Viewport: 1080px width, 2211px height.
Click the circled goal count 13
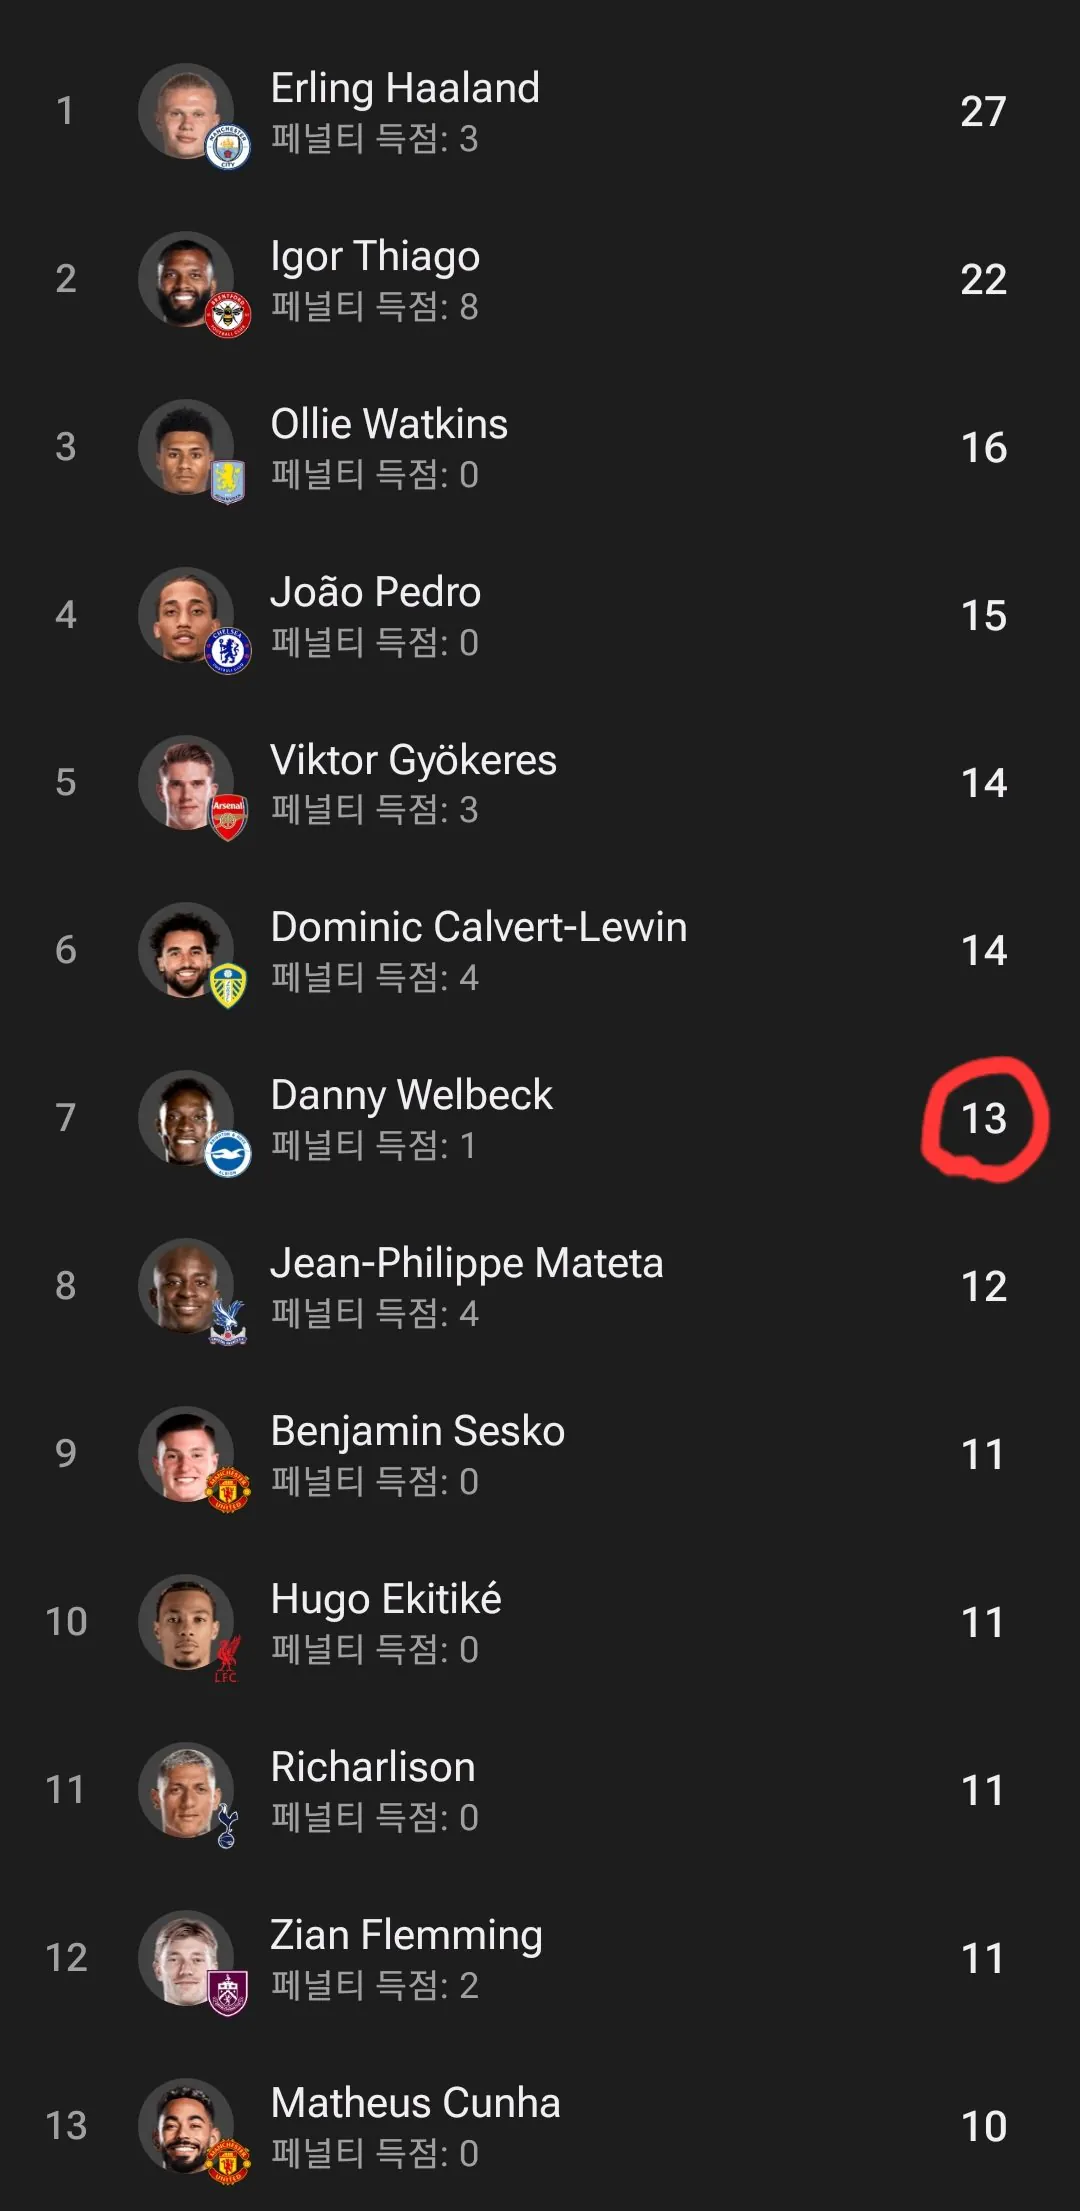coord(984,1119)
